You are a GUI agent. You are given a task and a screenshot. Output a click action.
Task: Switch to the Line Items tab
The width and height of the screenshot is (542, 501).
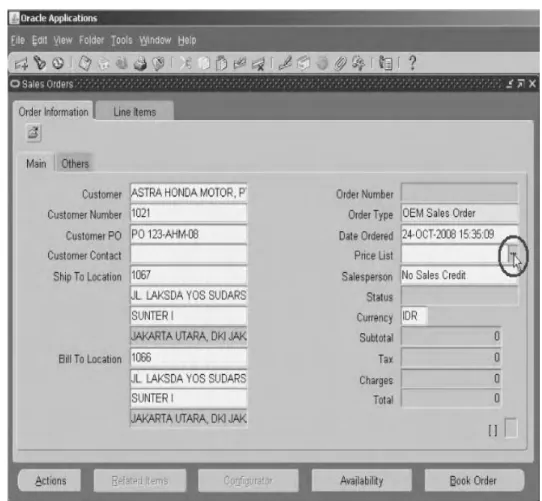pos(135,112)
